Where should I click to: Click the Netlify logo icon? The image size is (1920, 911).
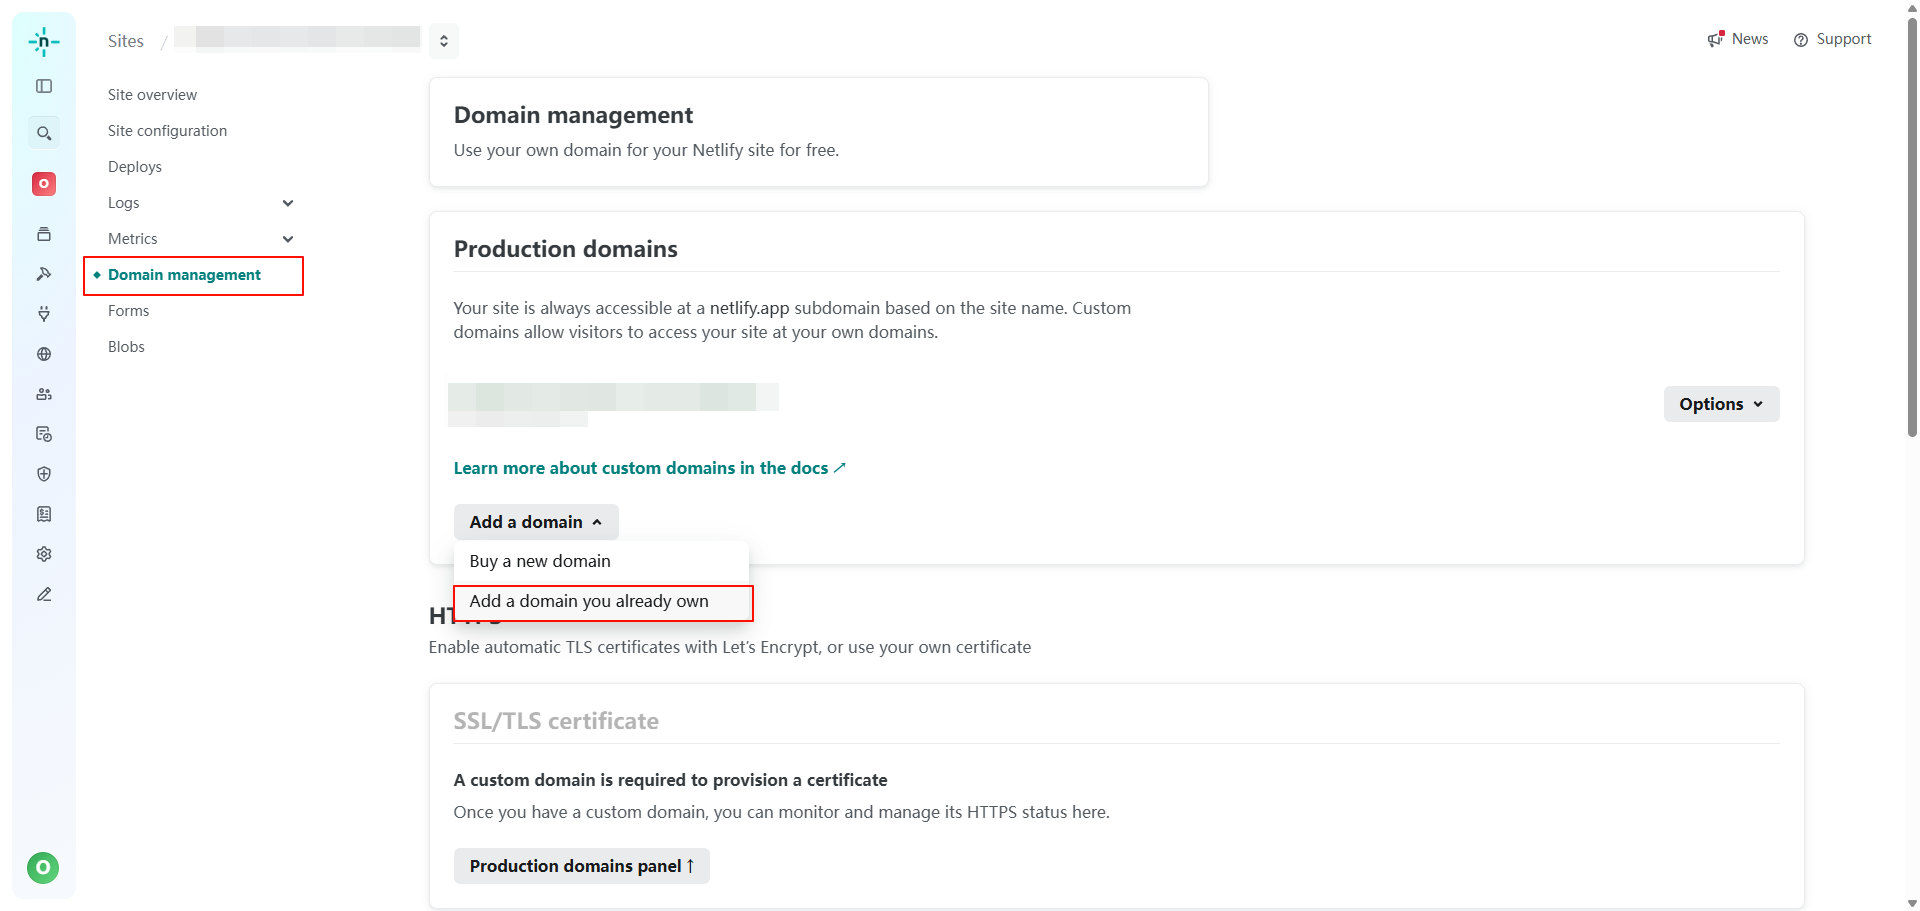coord(44,41)
